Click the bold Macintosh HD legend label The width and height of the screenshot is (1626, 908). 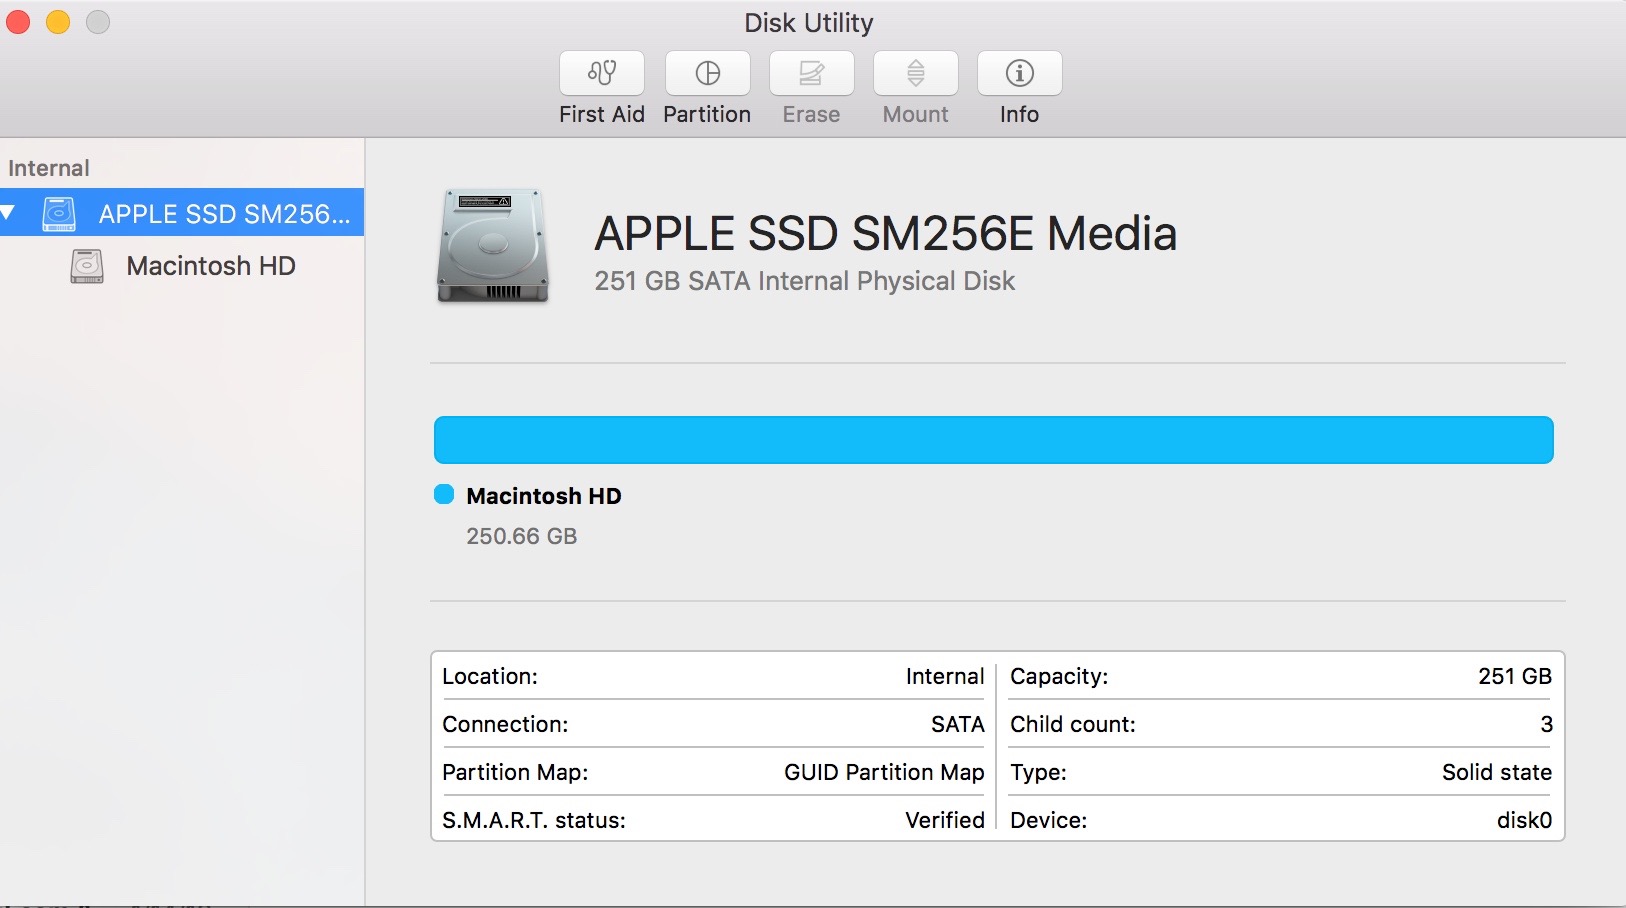tap(544, 496)
